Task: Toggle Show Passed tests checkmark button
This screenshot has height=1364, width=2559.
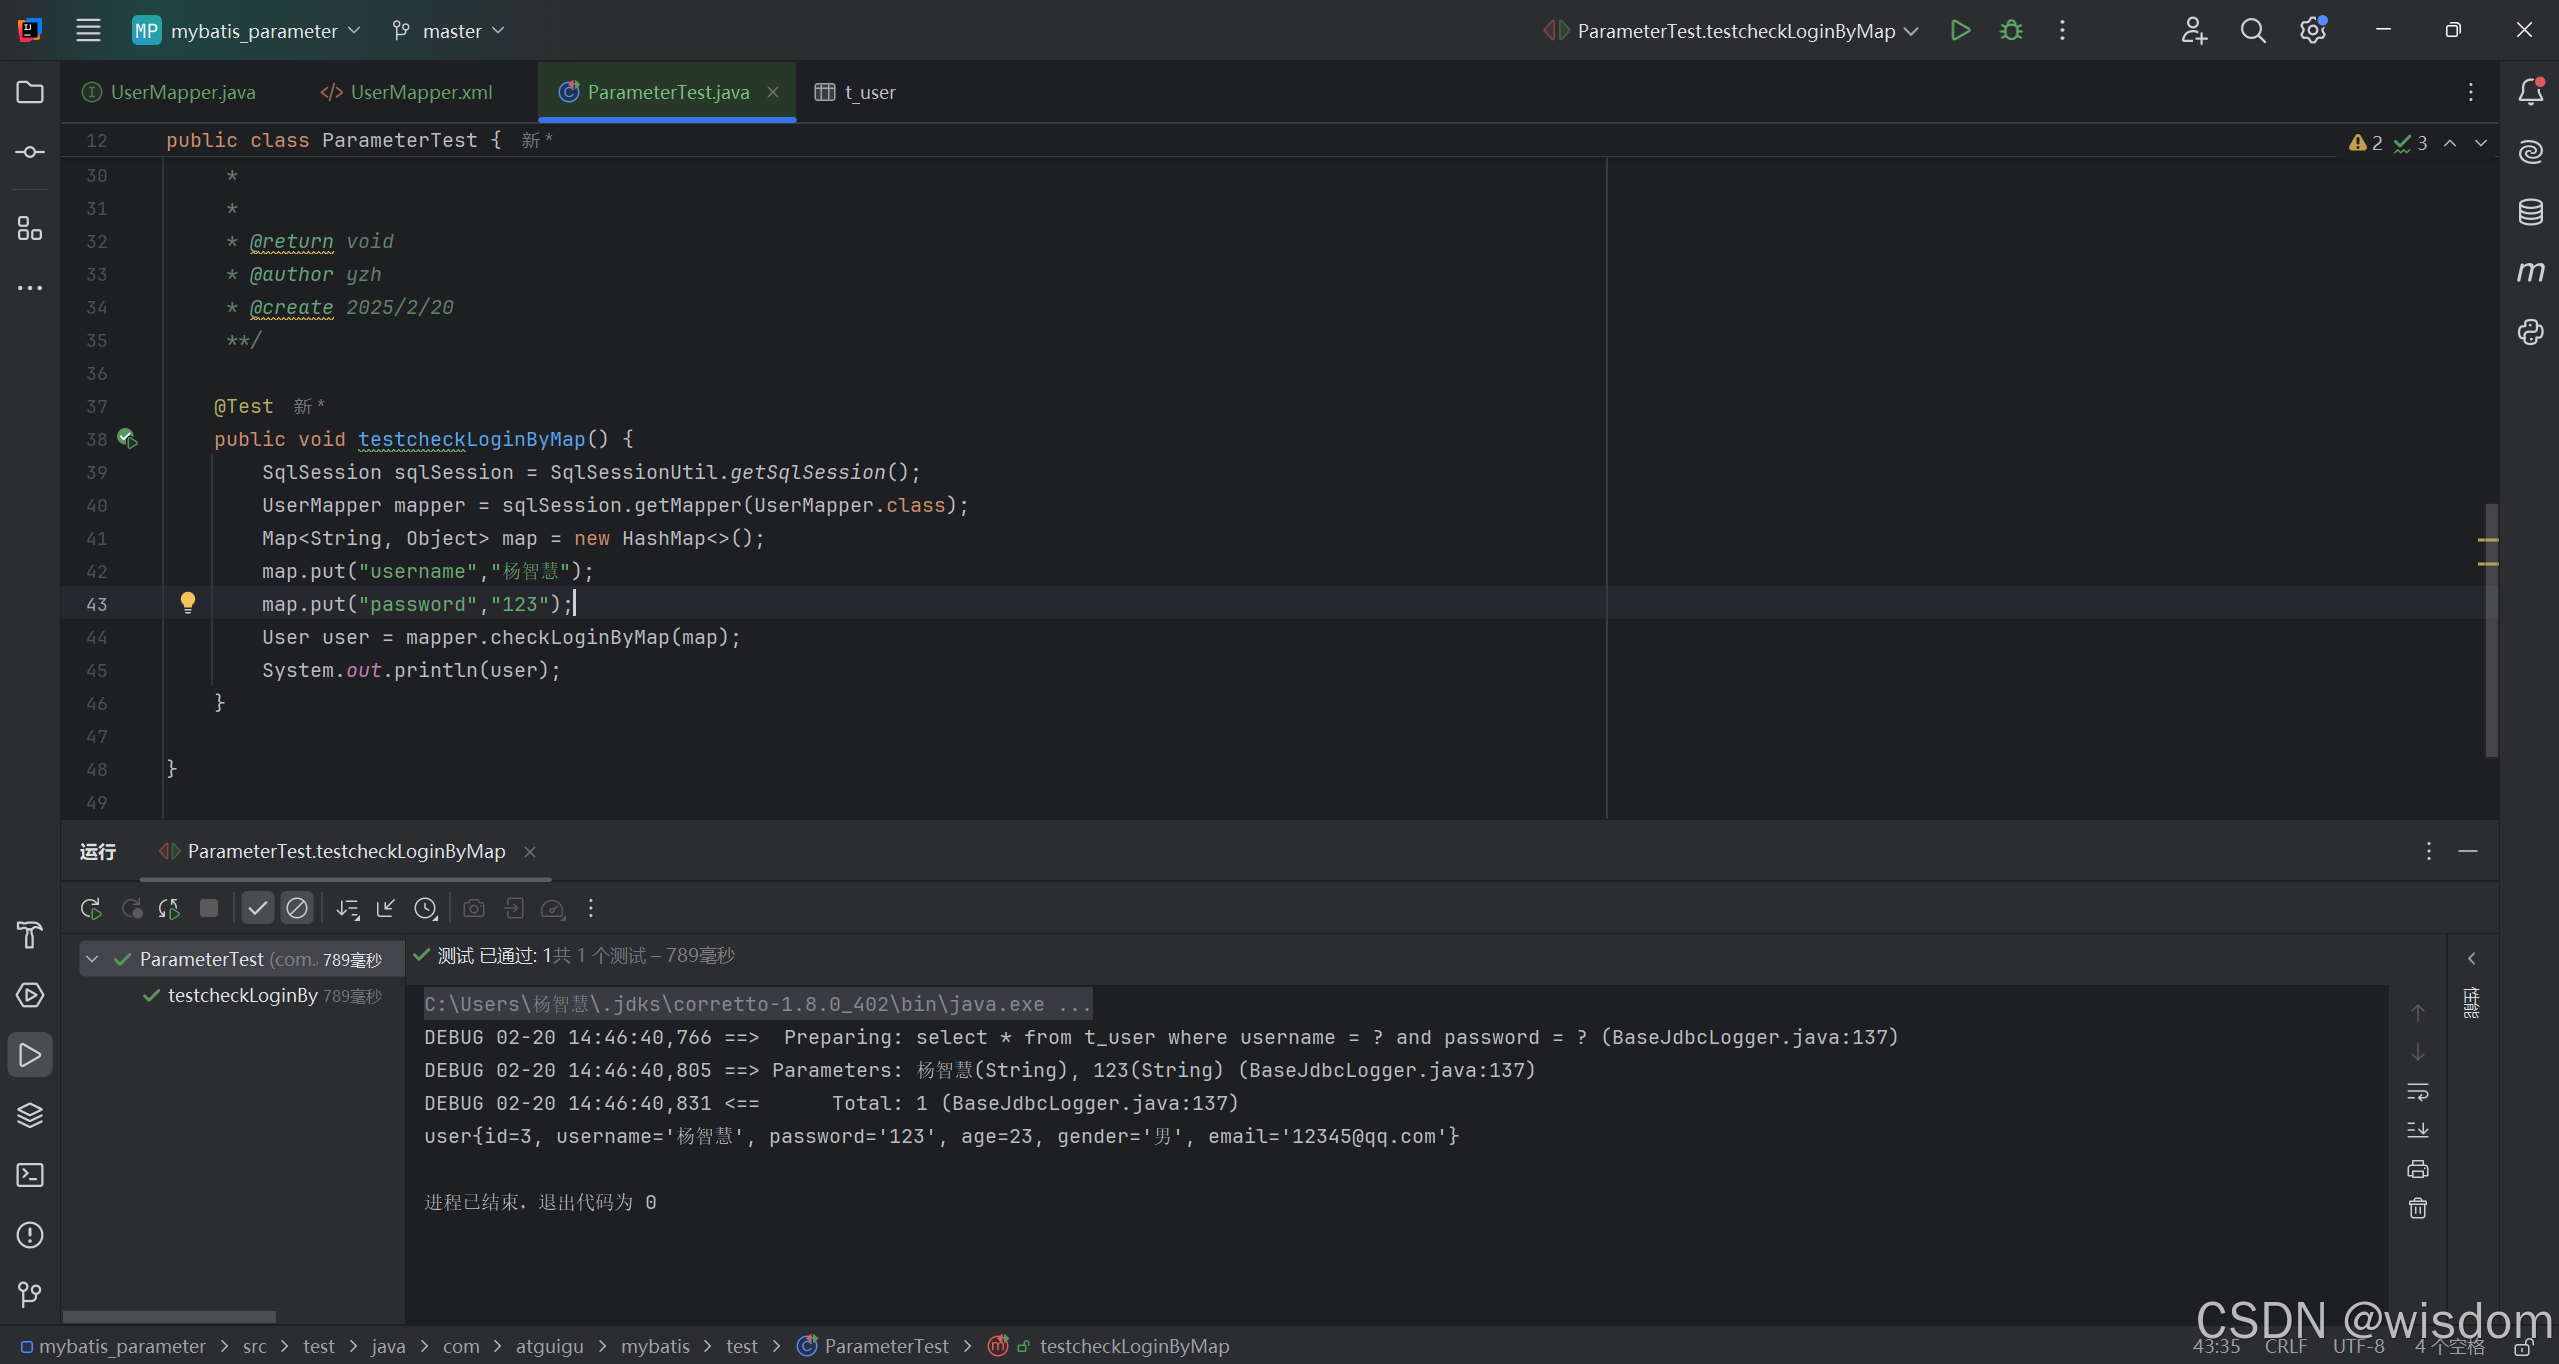Action: pos(257,908)
